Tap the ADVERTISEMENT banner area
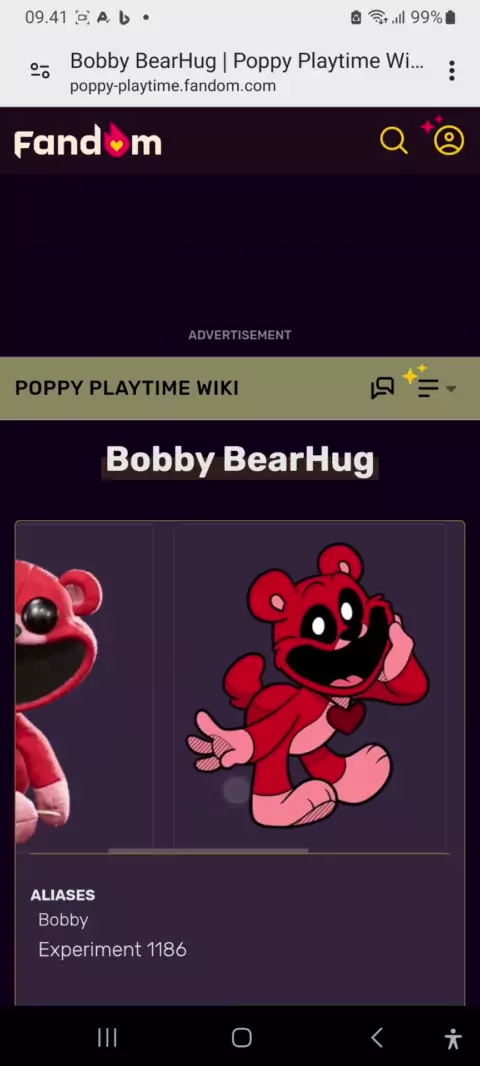The width and height of the screenshot is (480, 1066). click(x=240, y=265)
